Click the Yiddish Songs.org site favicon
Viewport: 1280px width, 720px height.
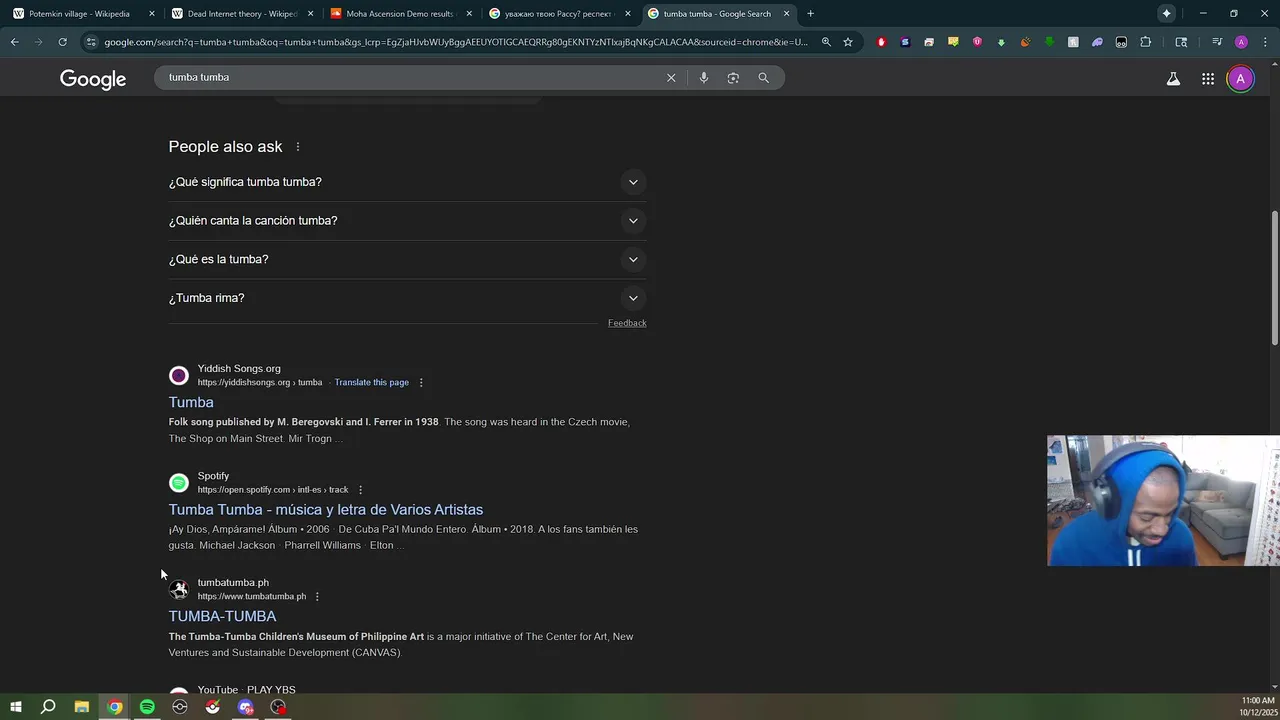pyautogui.click(x=179, y=376)
